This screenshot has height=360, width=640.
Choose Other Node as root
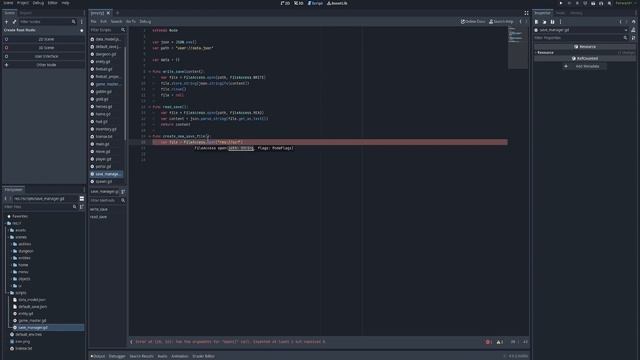click(44, 65)
